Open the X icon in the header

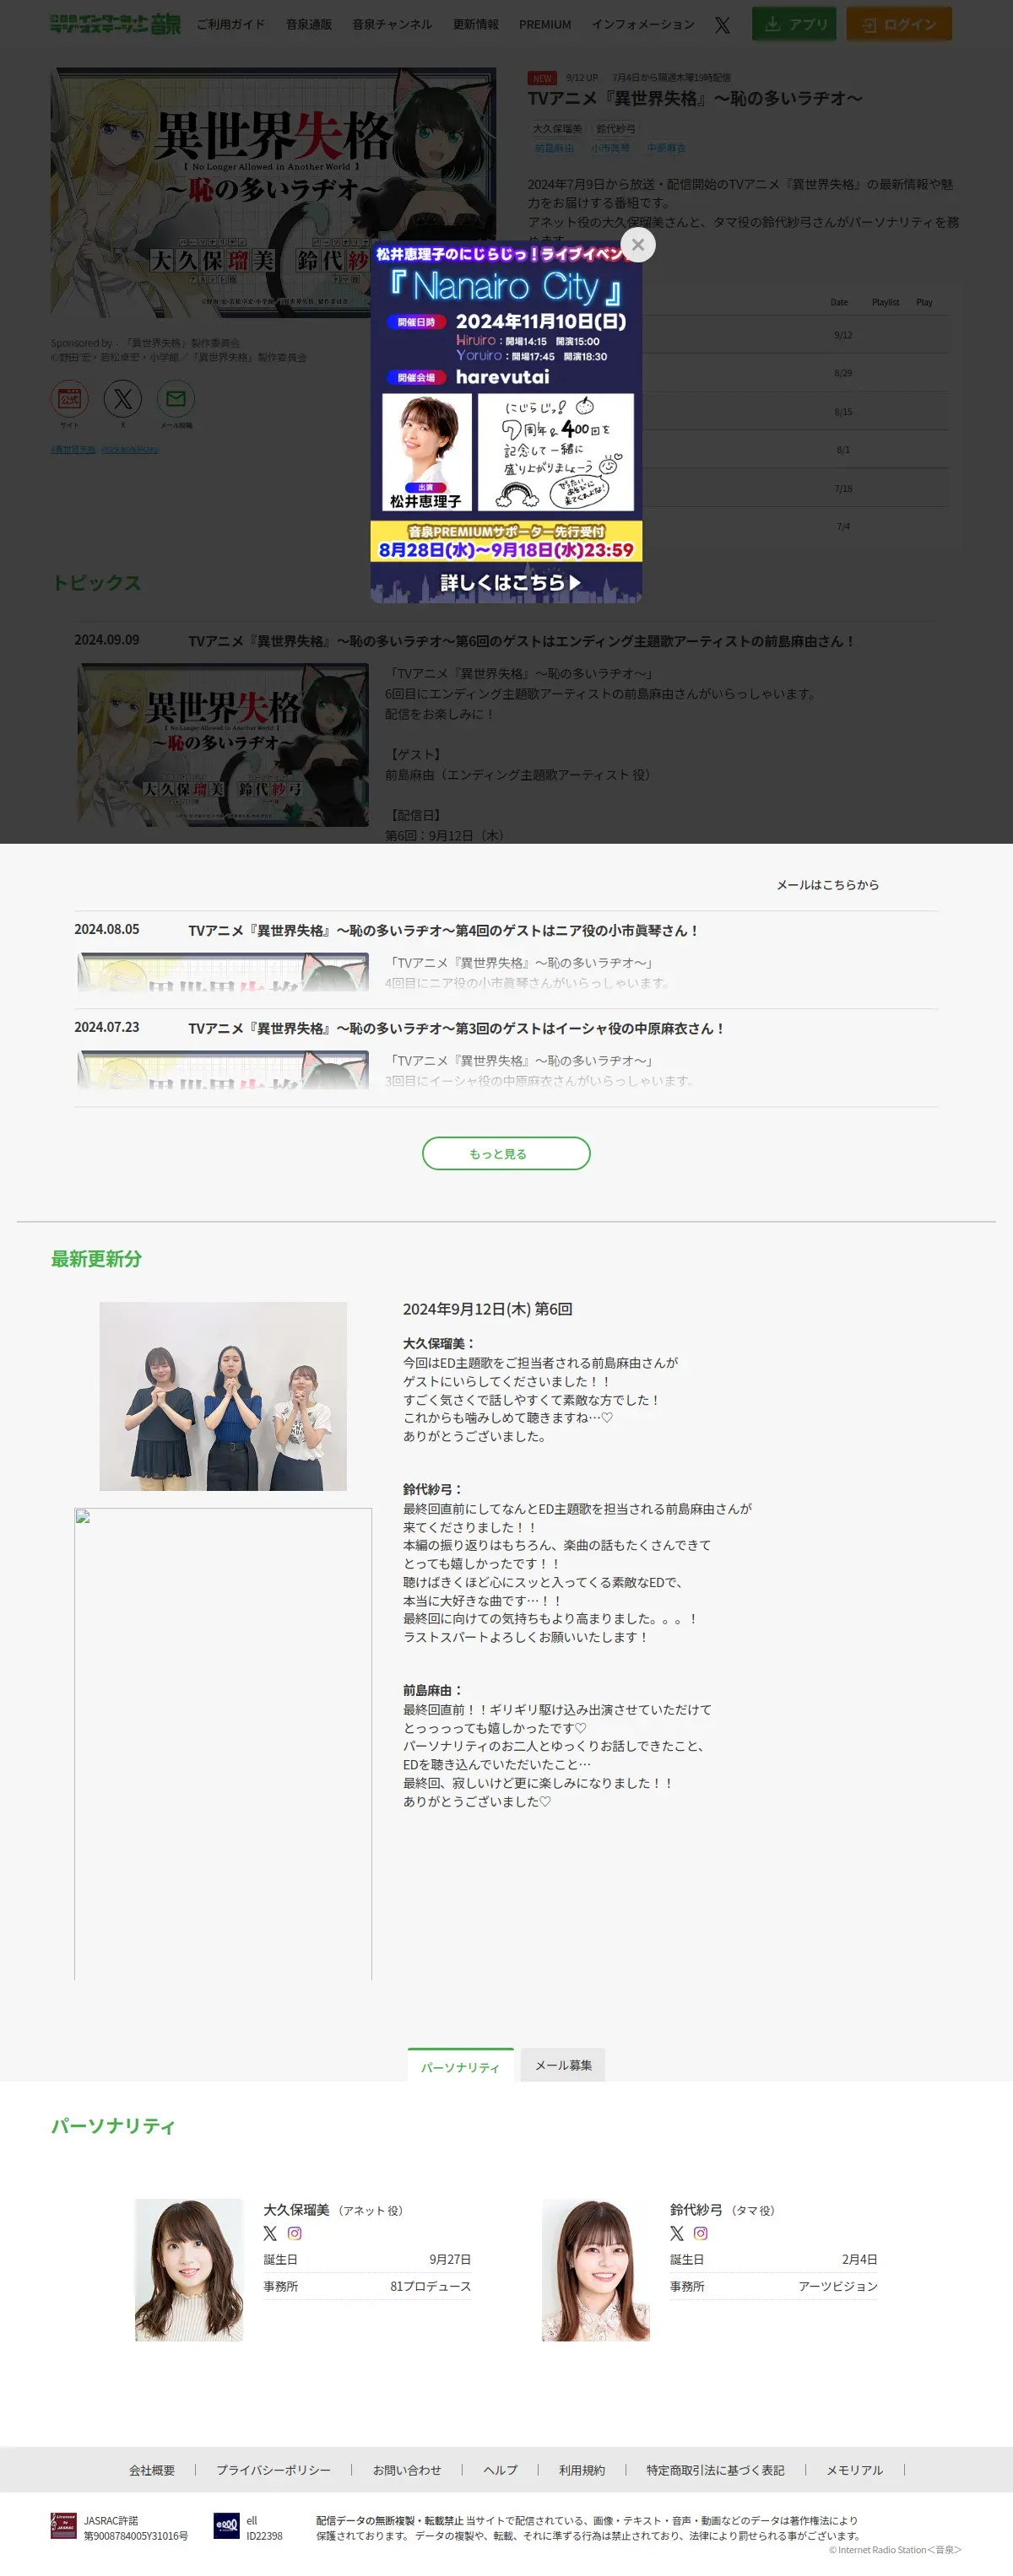click(722, 25)
